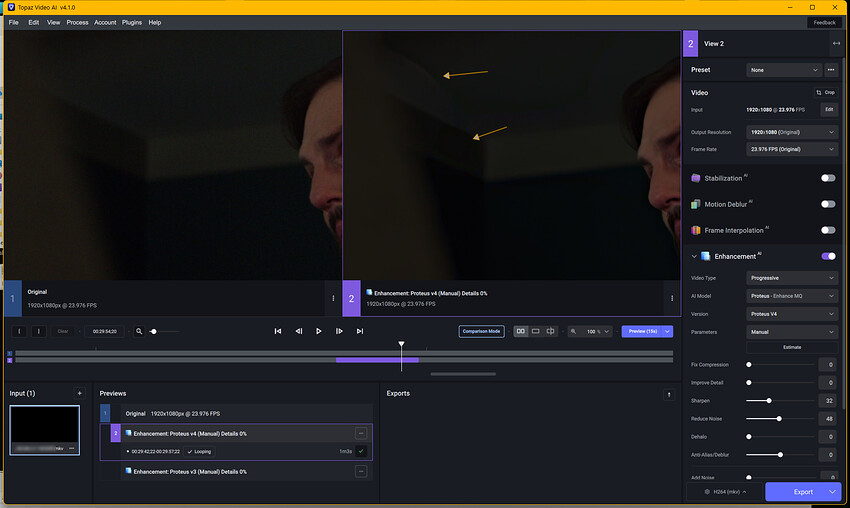Open the Version Proteus V4 dropdown
The image size is (850, 508).
(792, 314)
